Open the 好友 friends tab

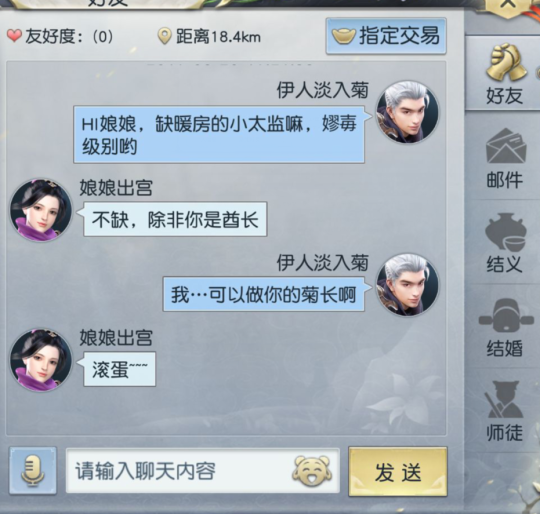point(506,73)
